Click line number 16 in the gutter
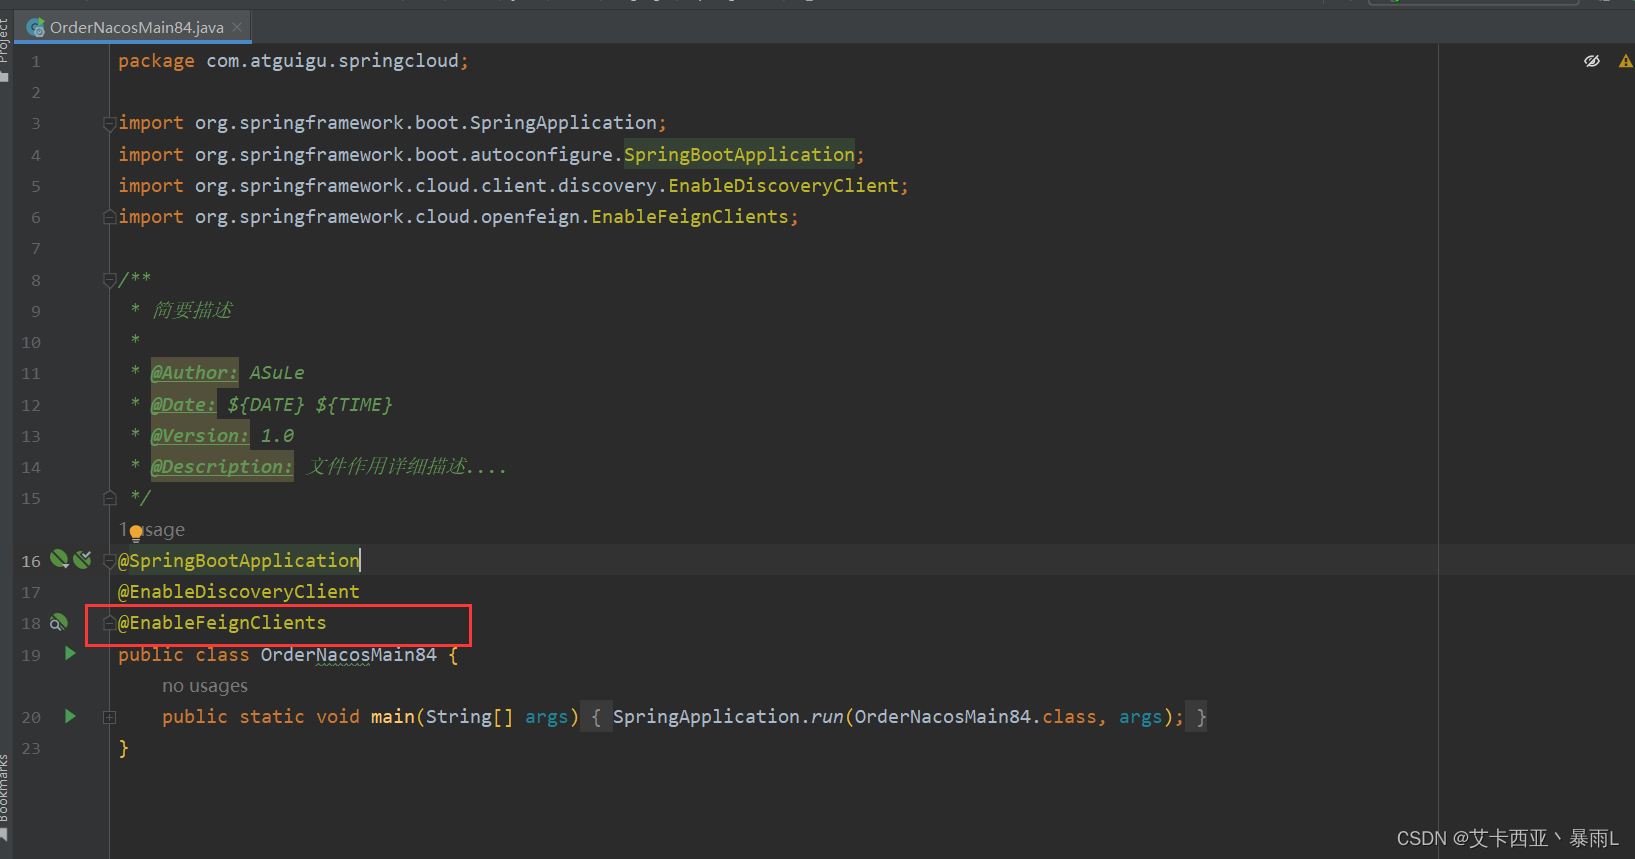The image size is (1635, 859). pos(31,561)
